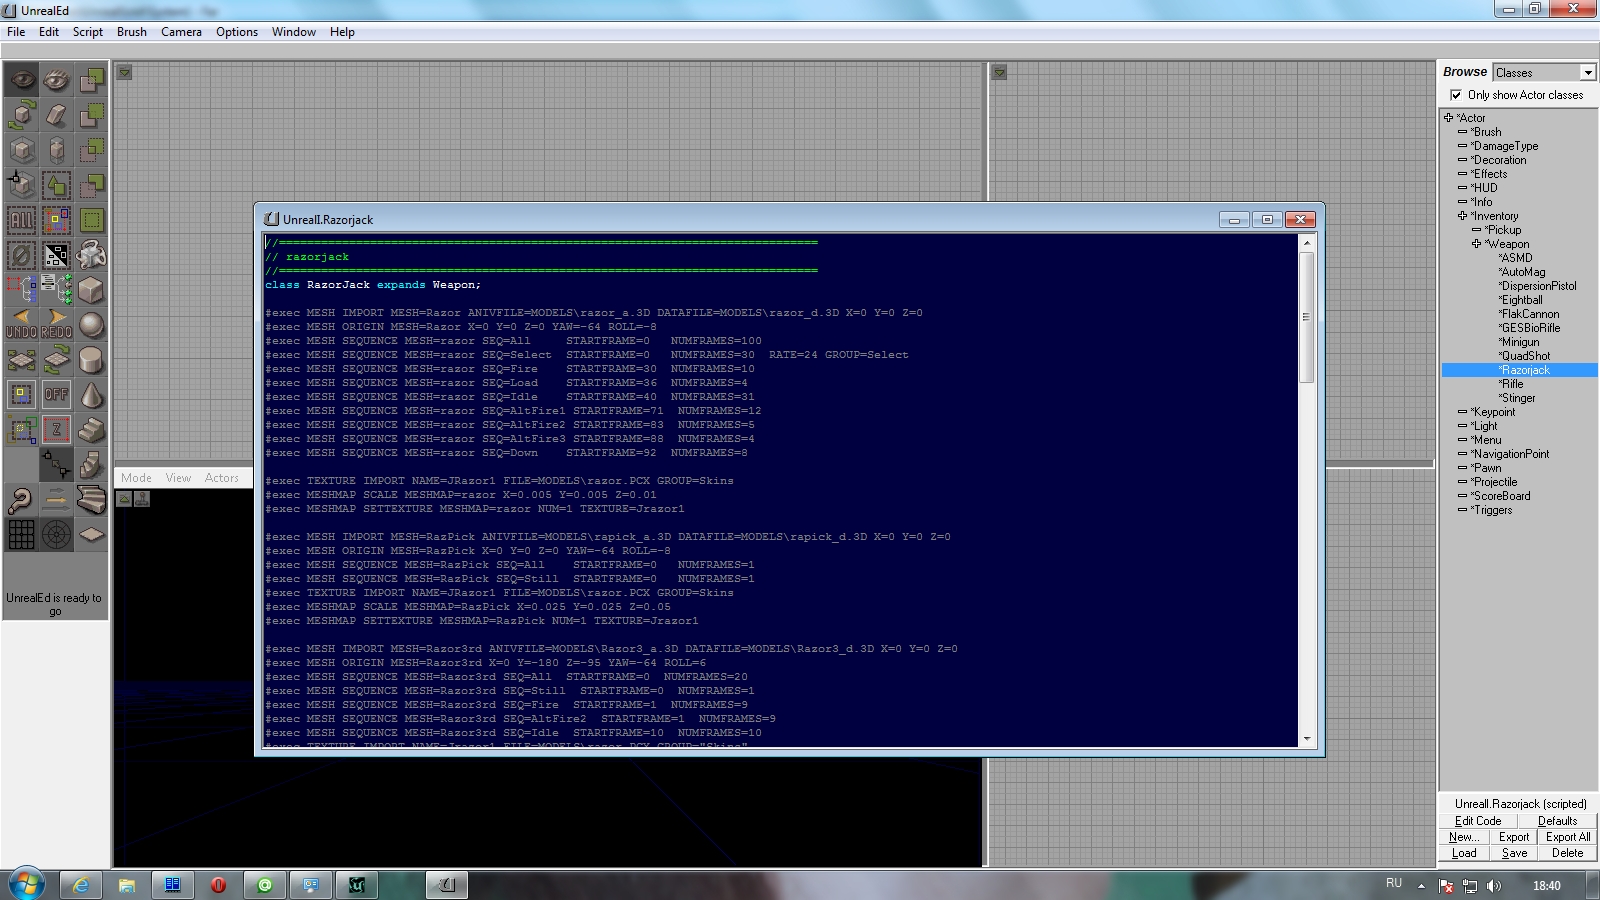Click the script editor scroll down arrow
Viewport: 1600px width, 900px height.
pos(1306,739)
